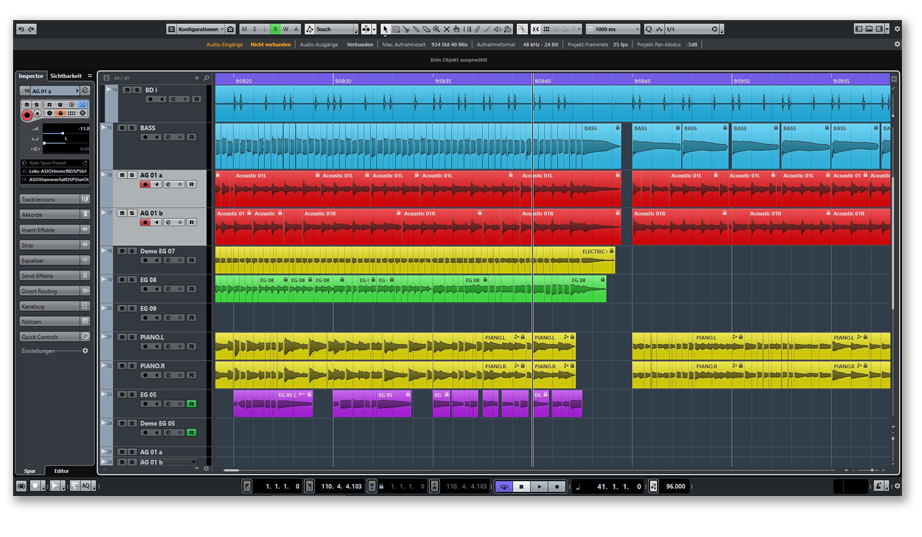Select the hand Play tool in the toolbar
Screen dimensions: 922x537
click(x=457, y=29)
